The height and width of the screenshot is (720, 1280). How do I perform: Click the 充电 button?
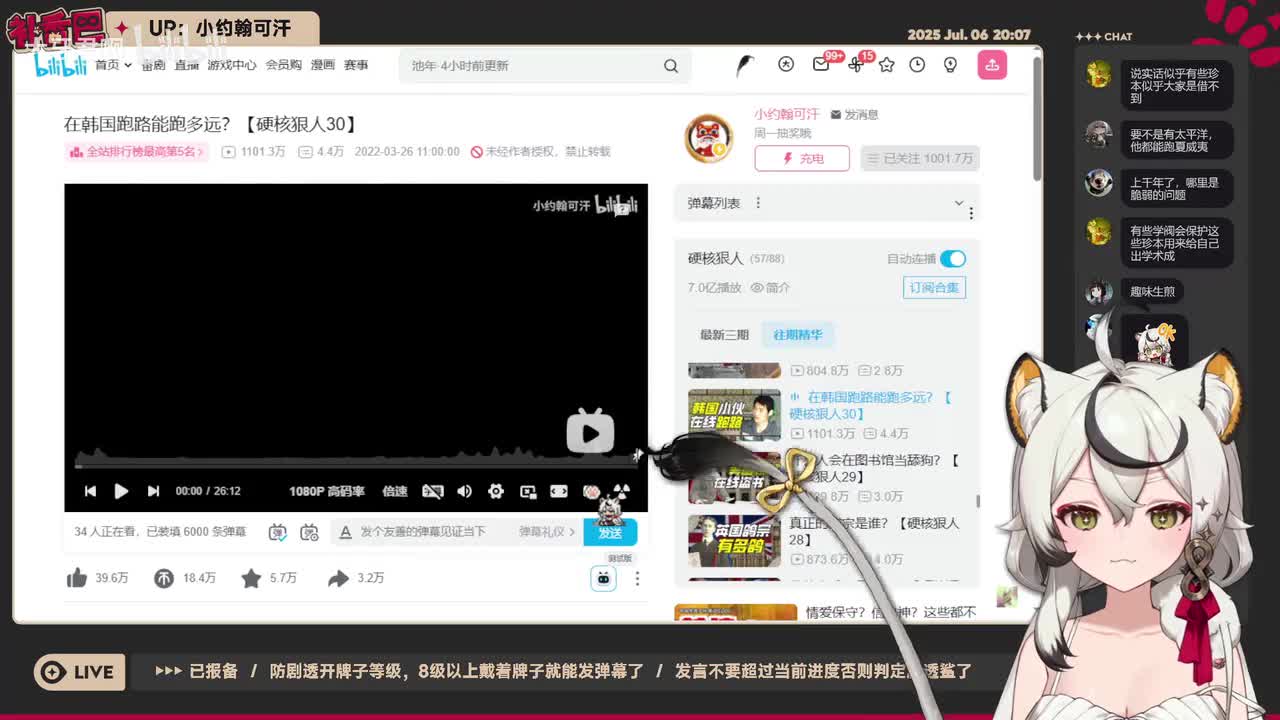(x=802, y=158)
